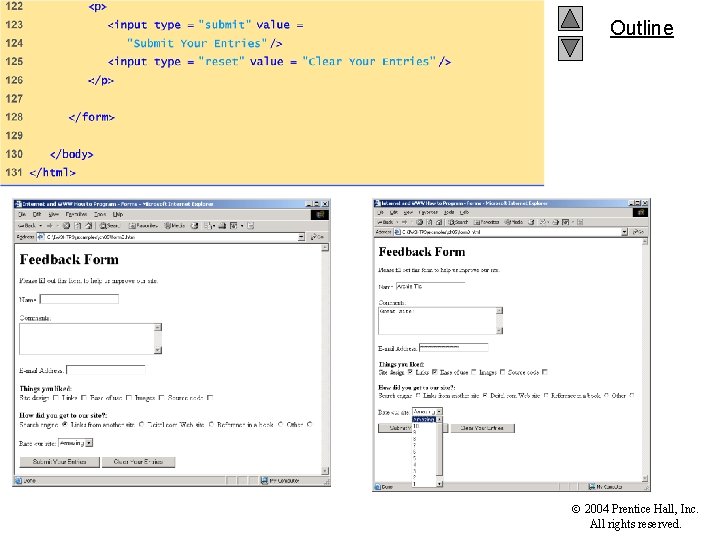720x540 pixels.
Task: Click Comments scroll down arrow in left form
Action: [x=158, y=350]
